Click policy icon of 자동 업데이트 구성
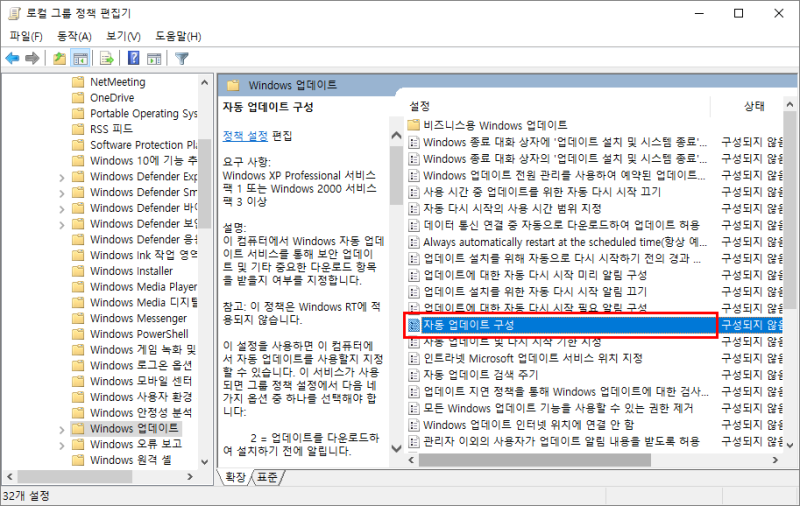This screenshot has width=800, height=506. click(414, 325)
